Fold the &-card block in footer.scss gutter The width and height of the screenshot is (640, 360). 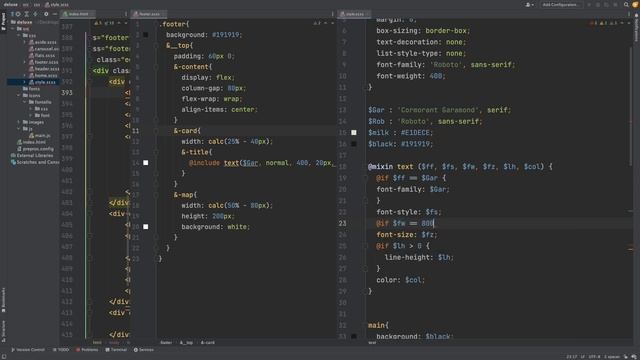[156, 131]
